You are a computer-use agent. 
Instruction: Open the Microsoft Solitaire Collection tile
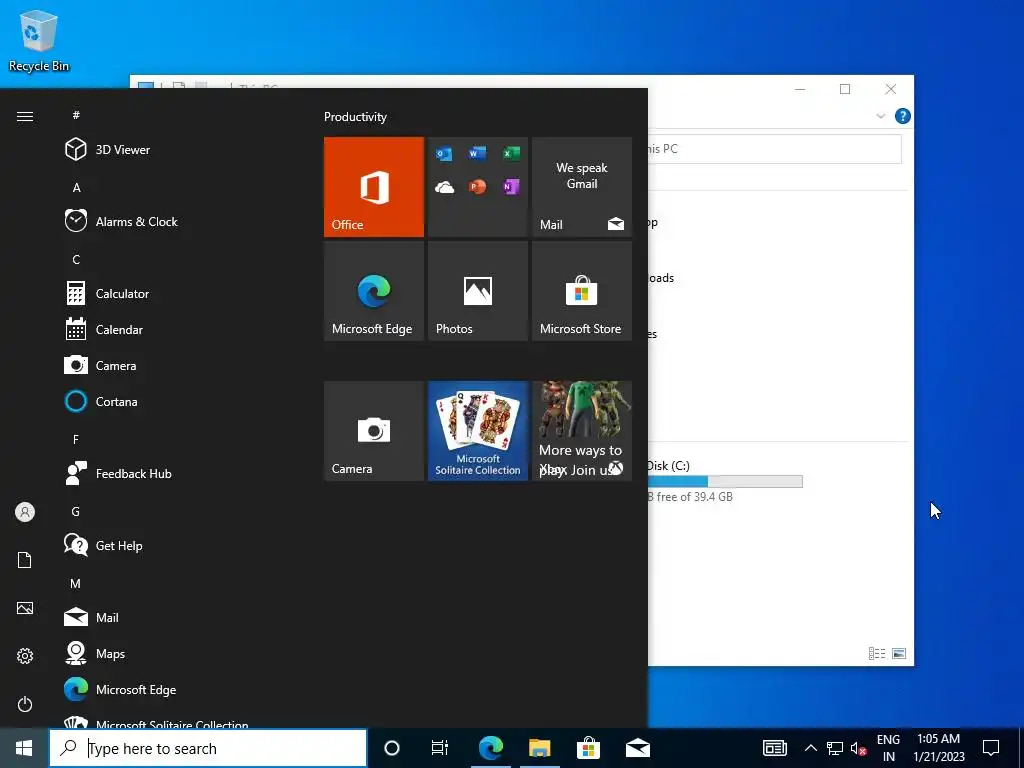click(477, 431)
